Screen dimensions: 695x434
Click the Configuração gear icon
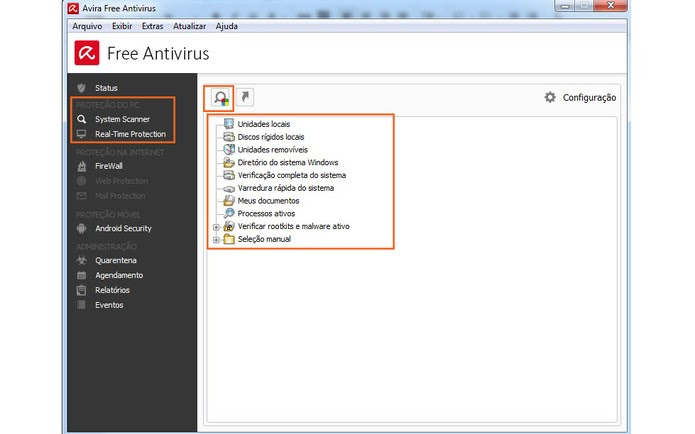[x=550, y=97]
